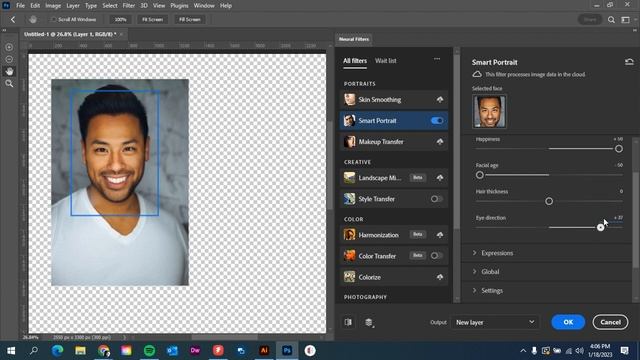Check Scroll All Windows option
This screenshot has height=360, width=640.
point(53,20)
